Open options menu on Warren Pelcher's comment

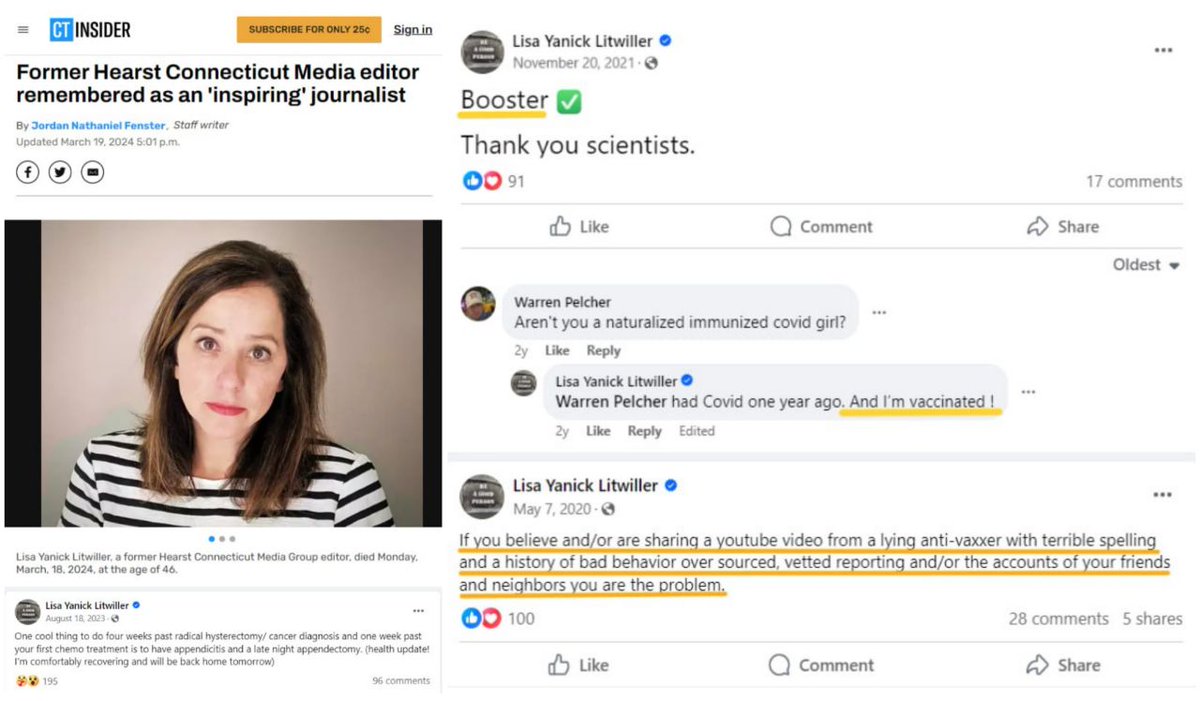(879, 312)
